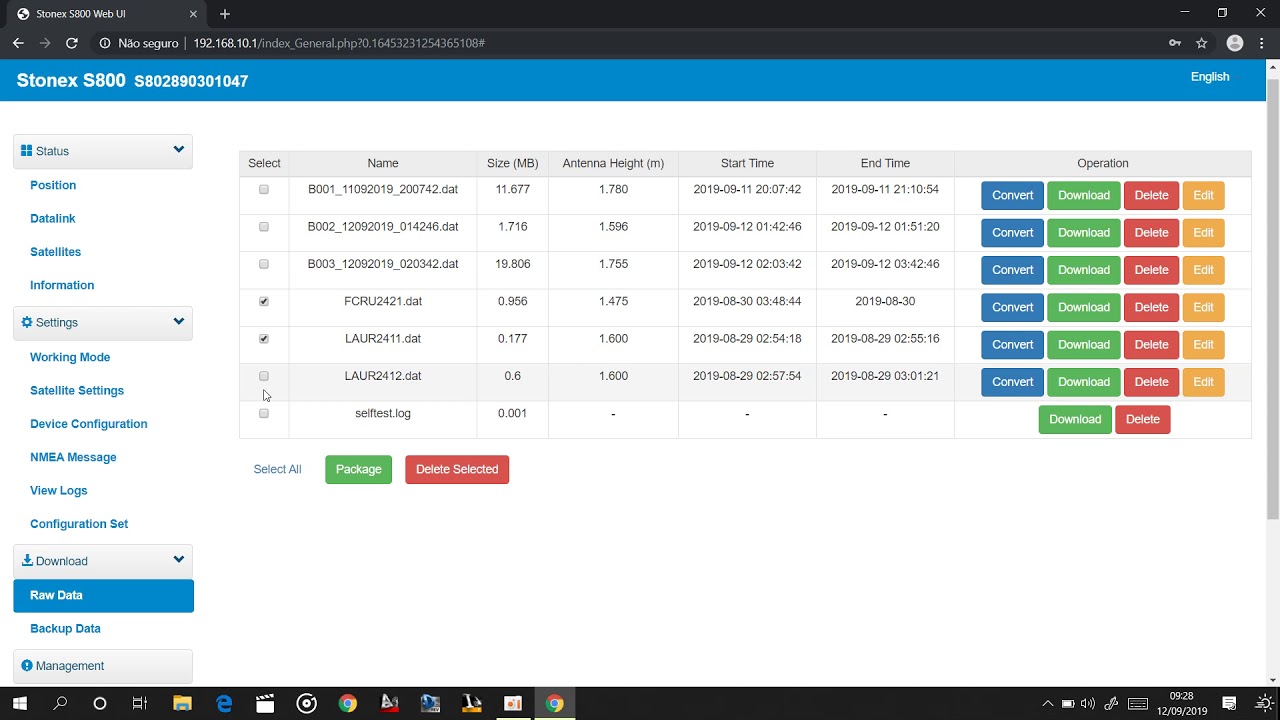Image resolution: width=1280 pixels, height=720 pixels.
Task: Open the clapperboard video app in taskbar
Action: 265,703
